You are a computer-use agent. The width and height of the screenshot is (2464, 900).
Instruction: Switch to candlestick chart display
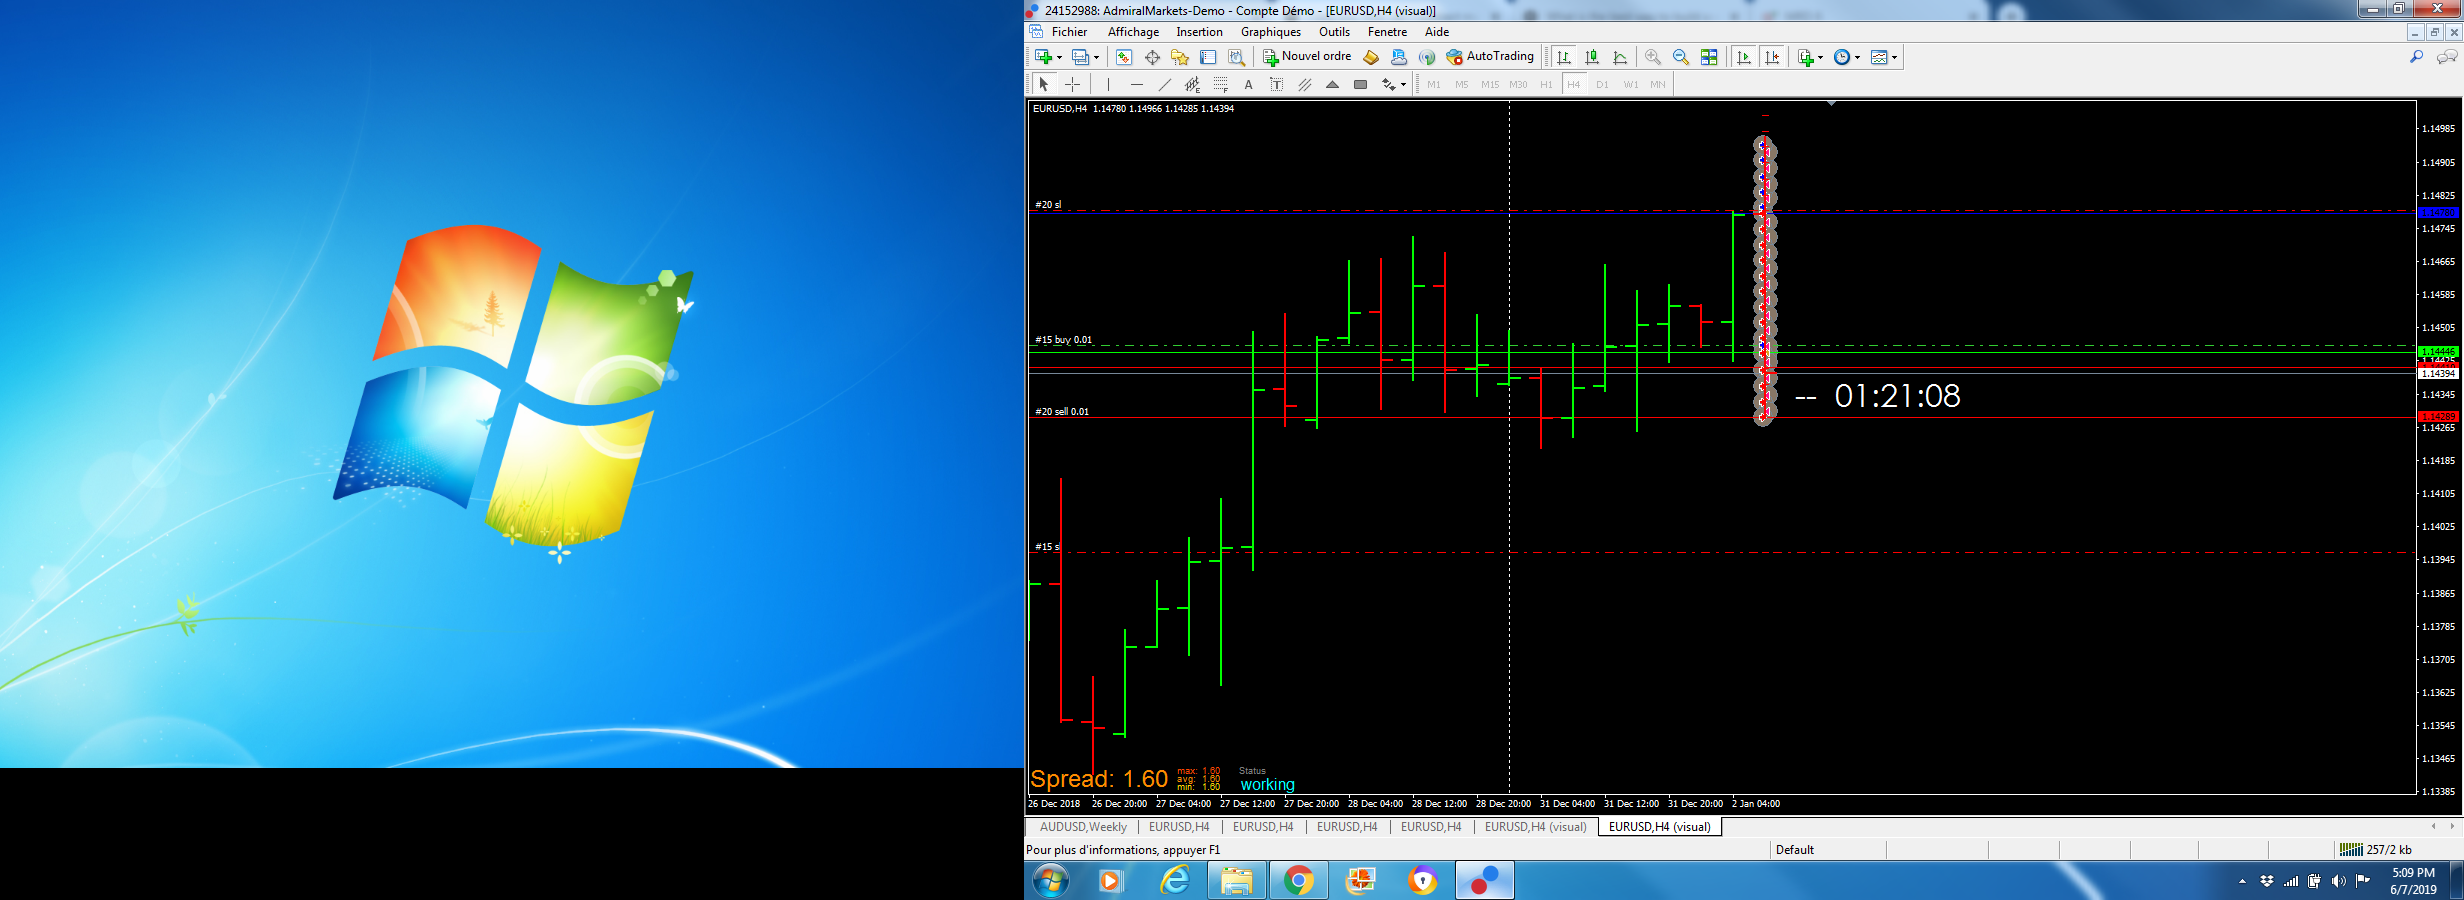tap(1592, 57)
